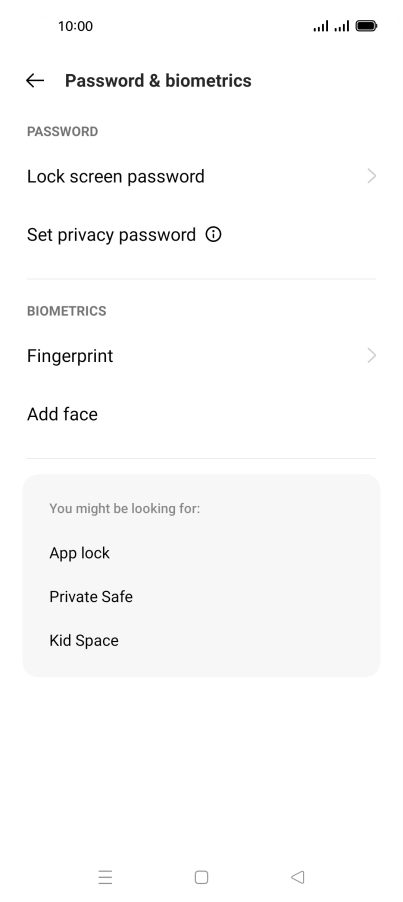Open recent apps with the three-line navigation icon
Viewport: 403px width, 902px height.
[x=105, y=877]
